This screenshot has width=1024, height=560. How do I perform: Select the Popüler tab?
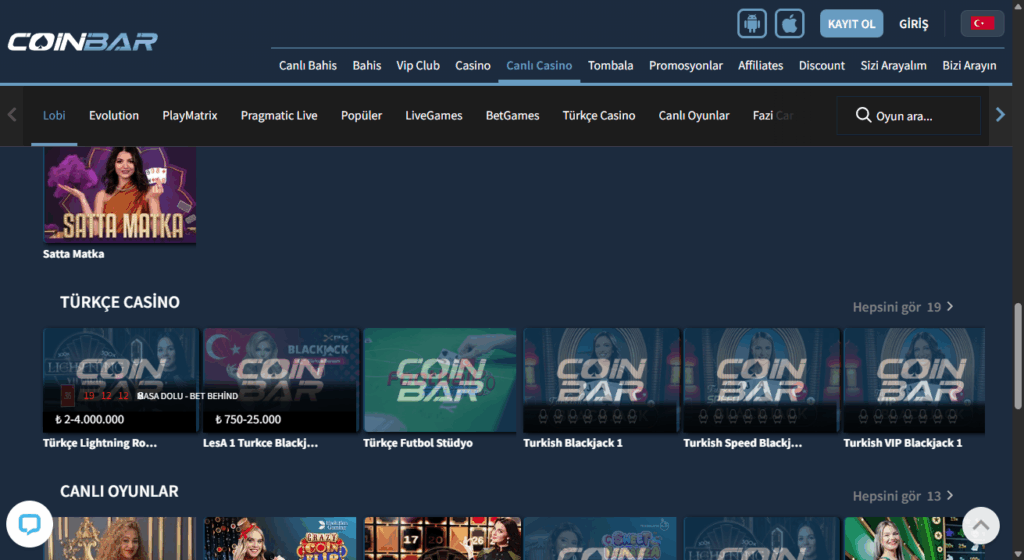[361, 116]
